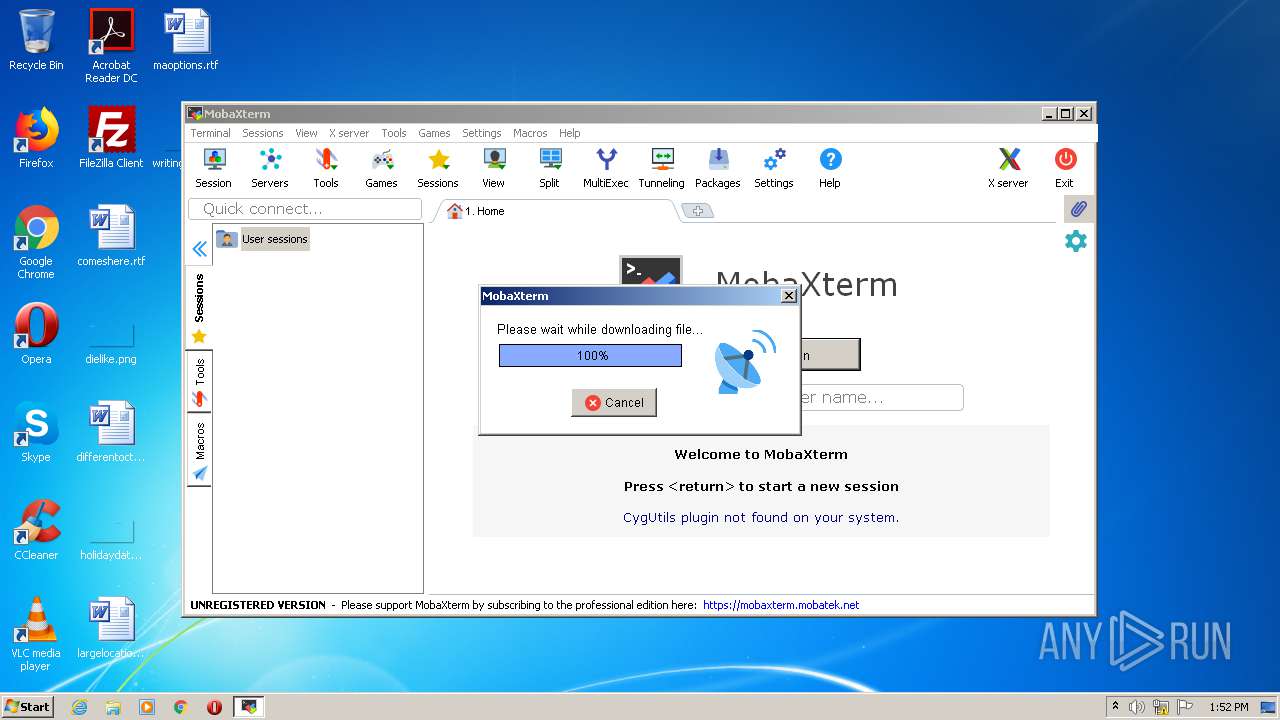This screenshot has width=1280, height=720.
Task: Click the server name search field
Action: click(x=880, y=397)
